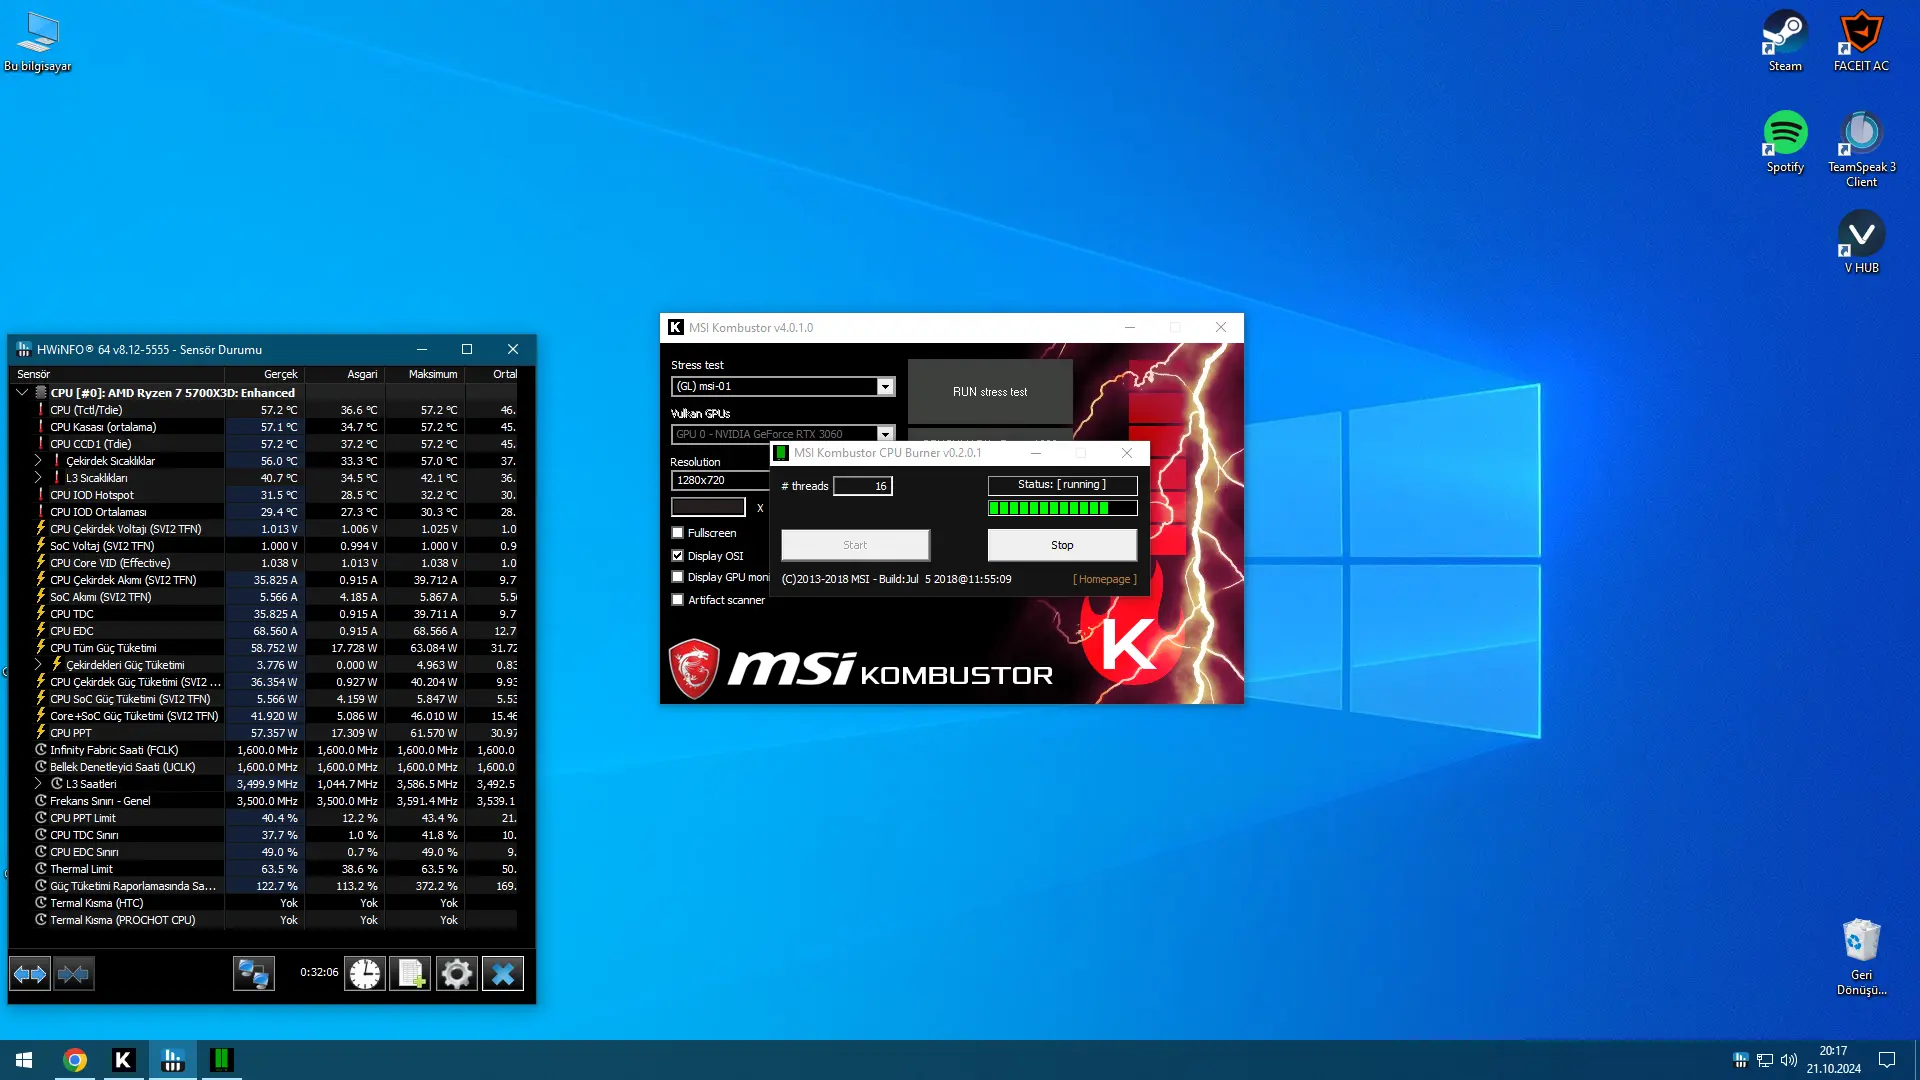Click HWiNFO tray icon
Viewport: 1920px width, 1080px height.
(1741, 1060)
